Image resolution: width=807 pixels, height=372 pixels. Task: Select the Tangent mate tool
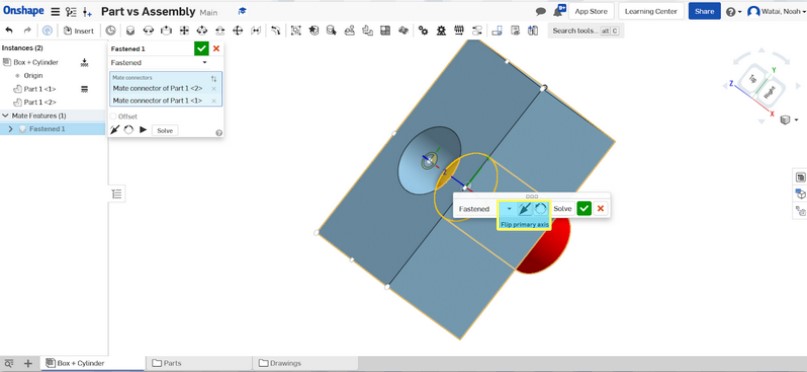tap(276, 30)
